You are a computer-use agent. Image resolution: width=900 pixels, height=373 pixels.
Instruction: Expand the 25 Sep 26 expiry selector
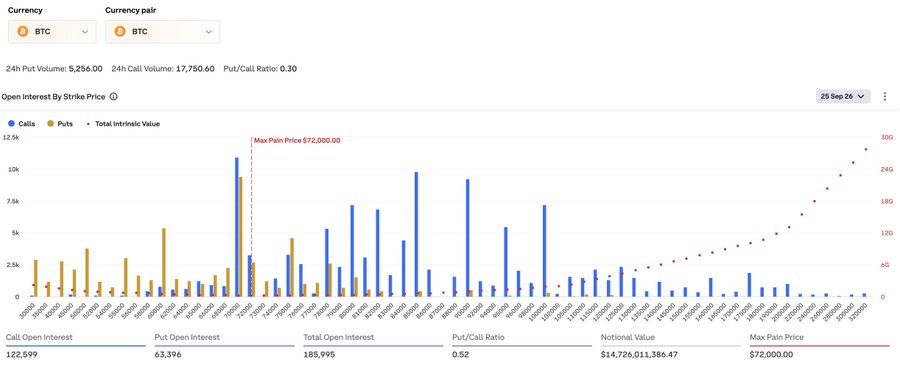click(x=843, y=96)
